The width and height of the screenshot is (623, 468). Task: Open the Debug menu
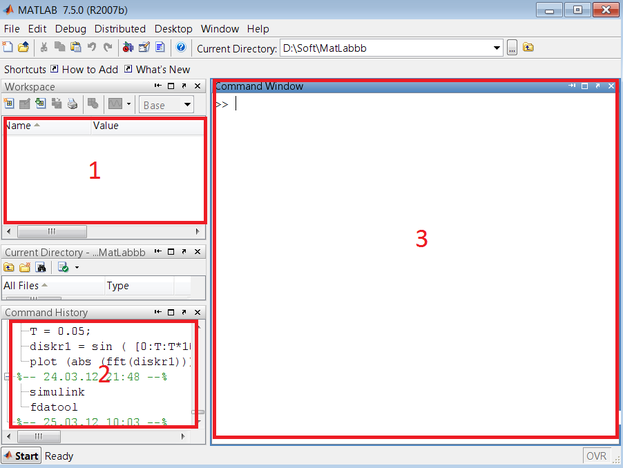click(x=70, y=29)
